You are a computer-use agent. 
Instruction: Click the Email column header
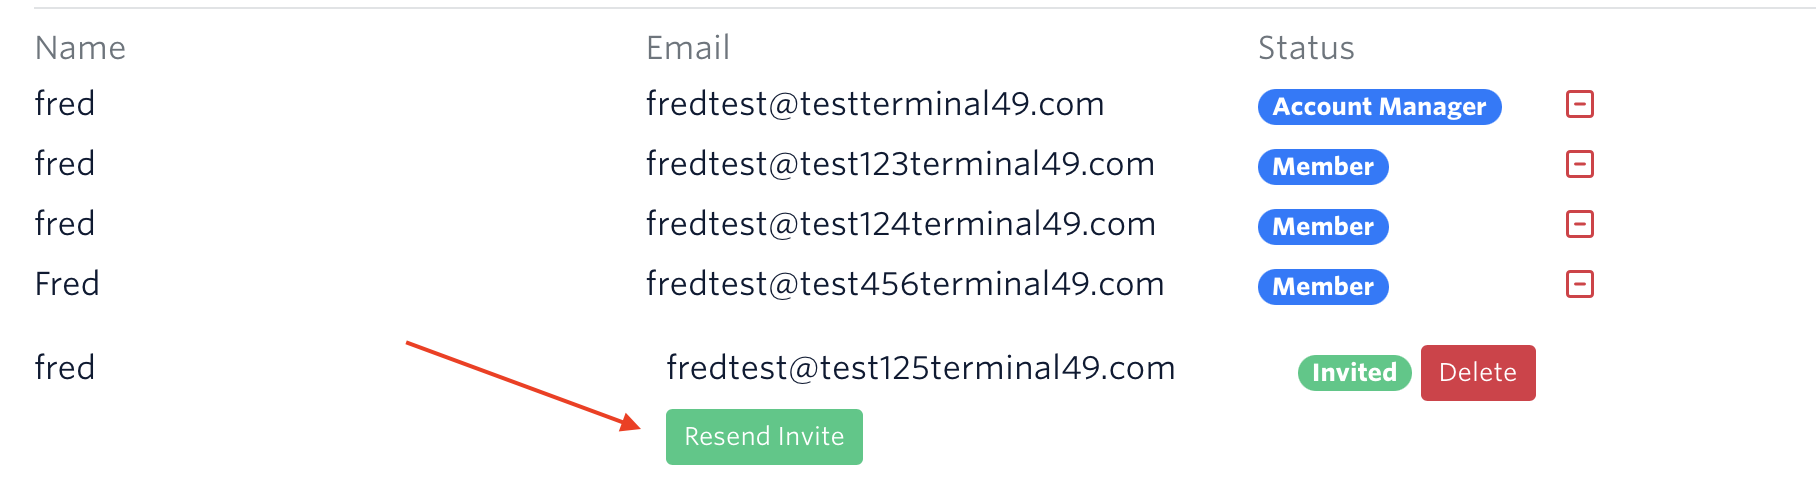tap(688, 48)
